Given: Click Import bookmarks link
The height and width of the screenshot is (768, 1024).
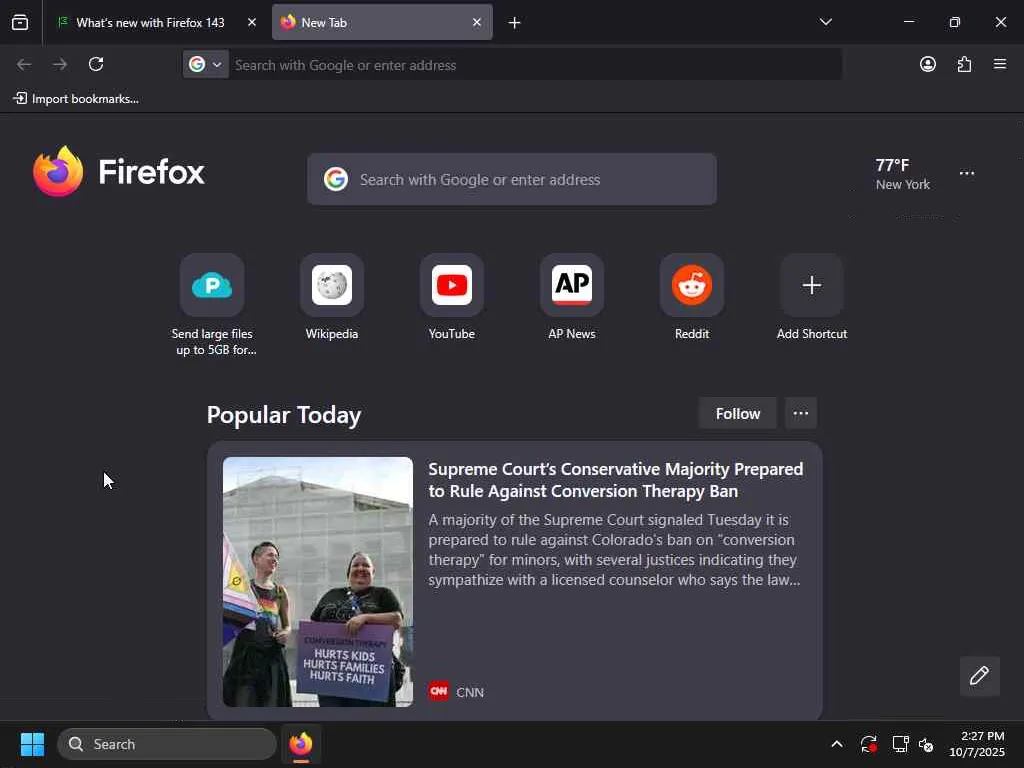Looking at the screenshot, I should tap(76, 99).
